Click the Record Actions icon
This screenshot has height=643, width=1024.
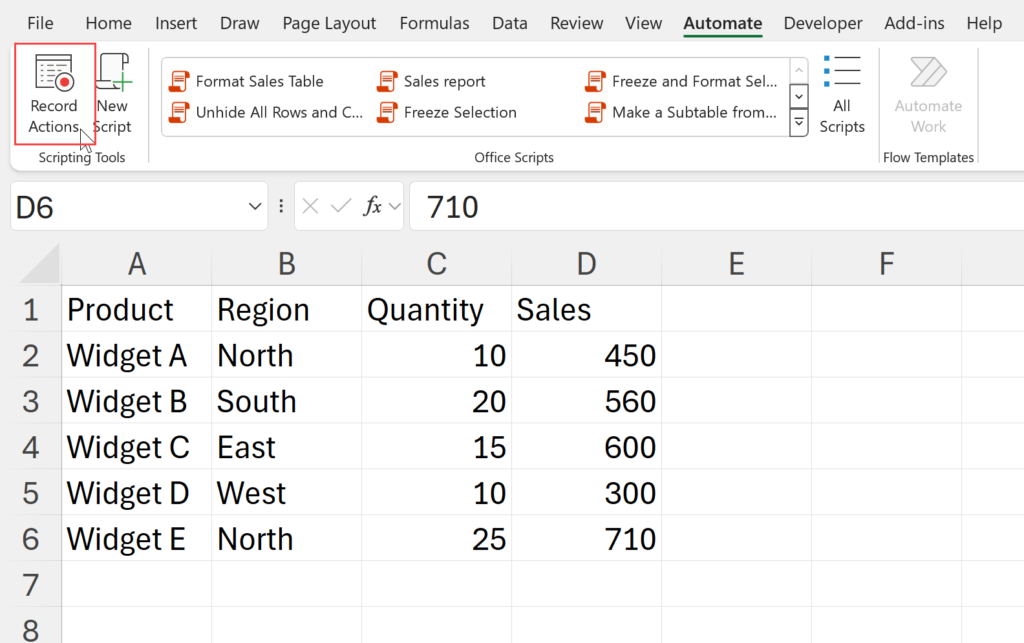(x=54, y=77)
